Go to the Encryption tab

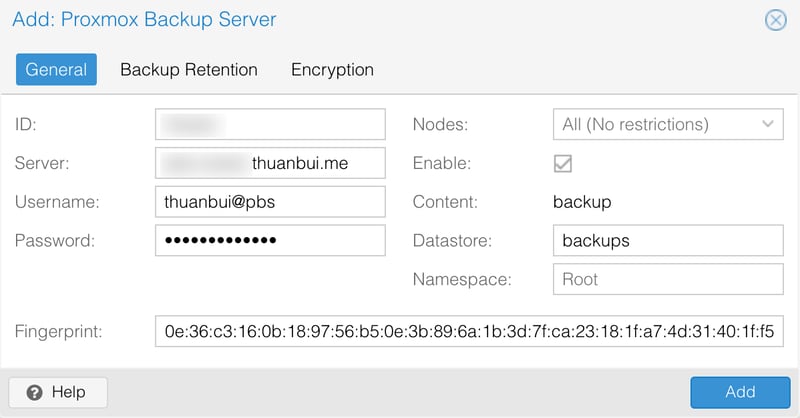pos(332,70)
